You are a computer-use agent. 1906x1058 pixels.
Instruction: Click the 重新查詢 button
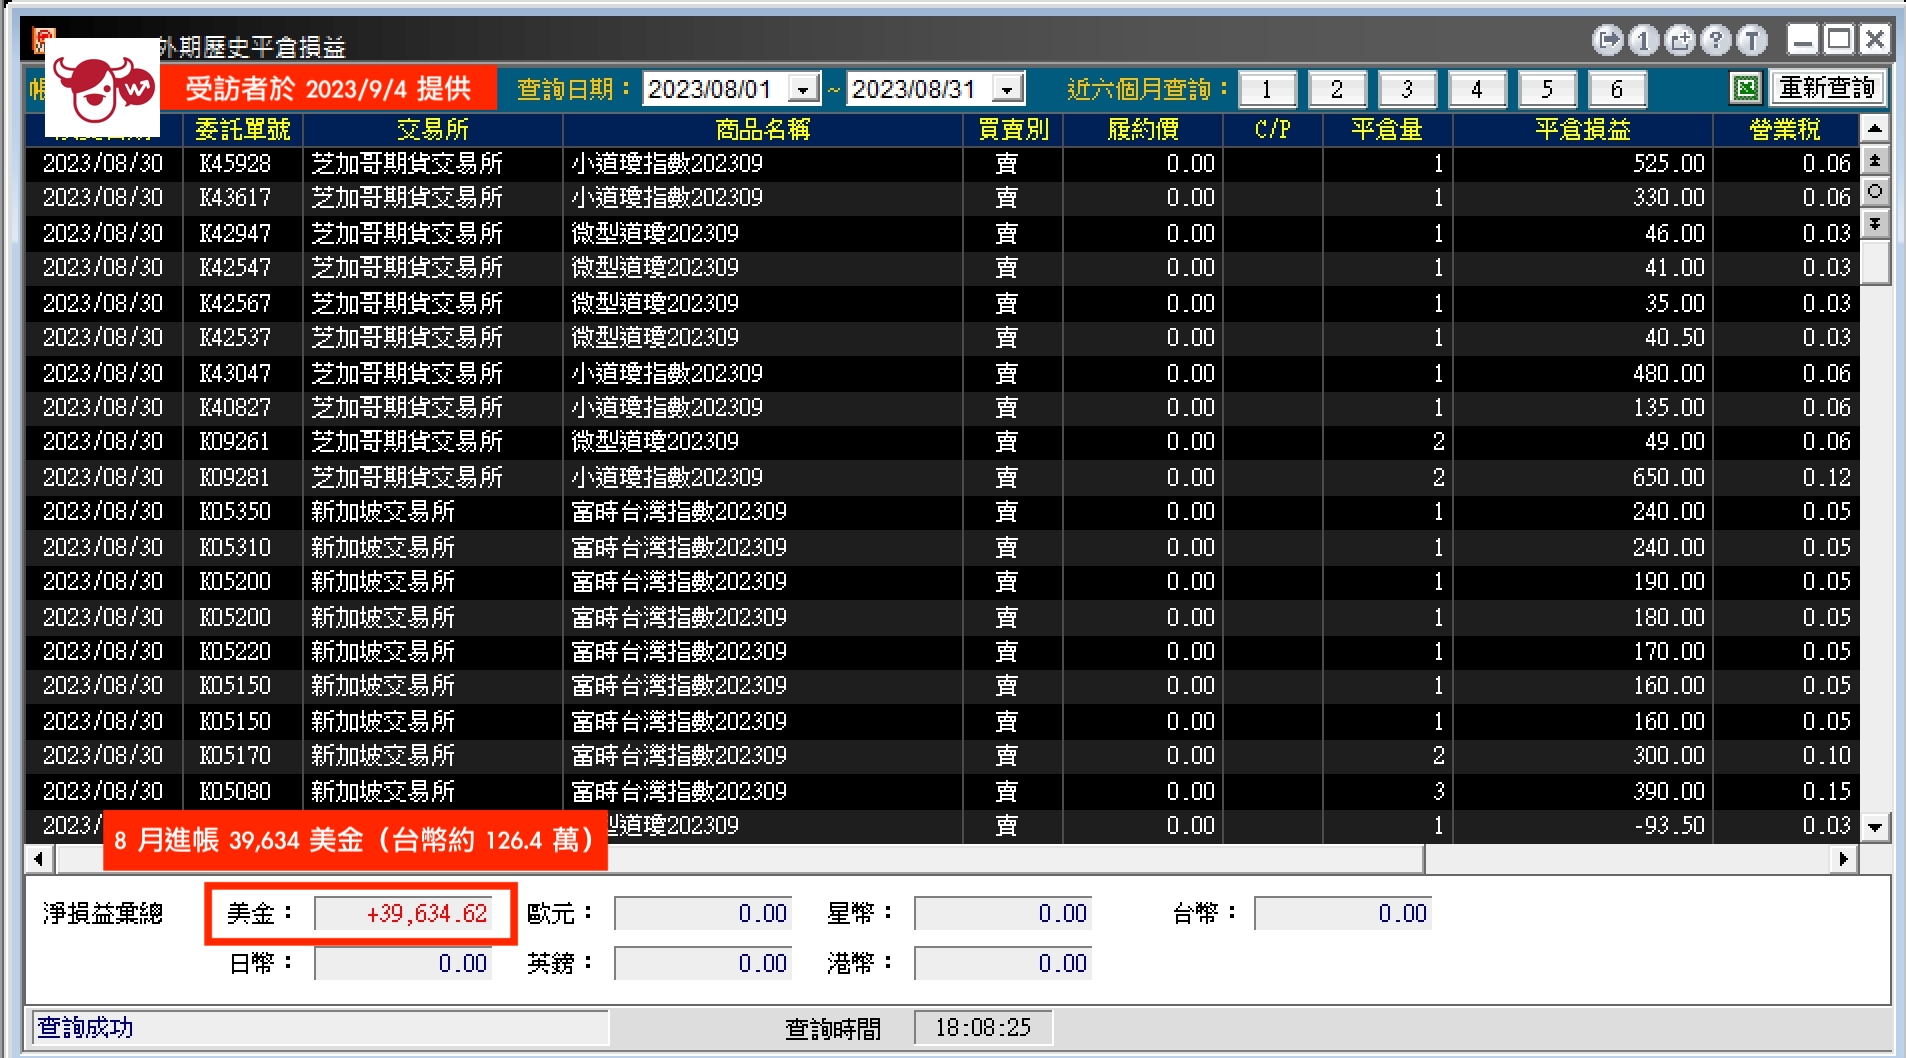[1827, 89]
